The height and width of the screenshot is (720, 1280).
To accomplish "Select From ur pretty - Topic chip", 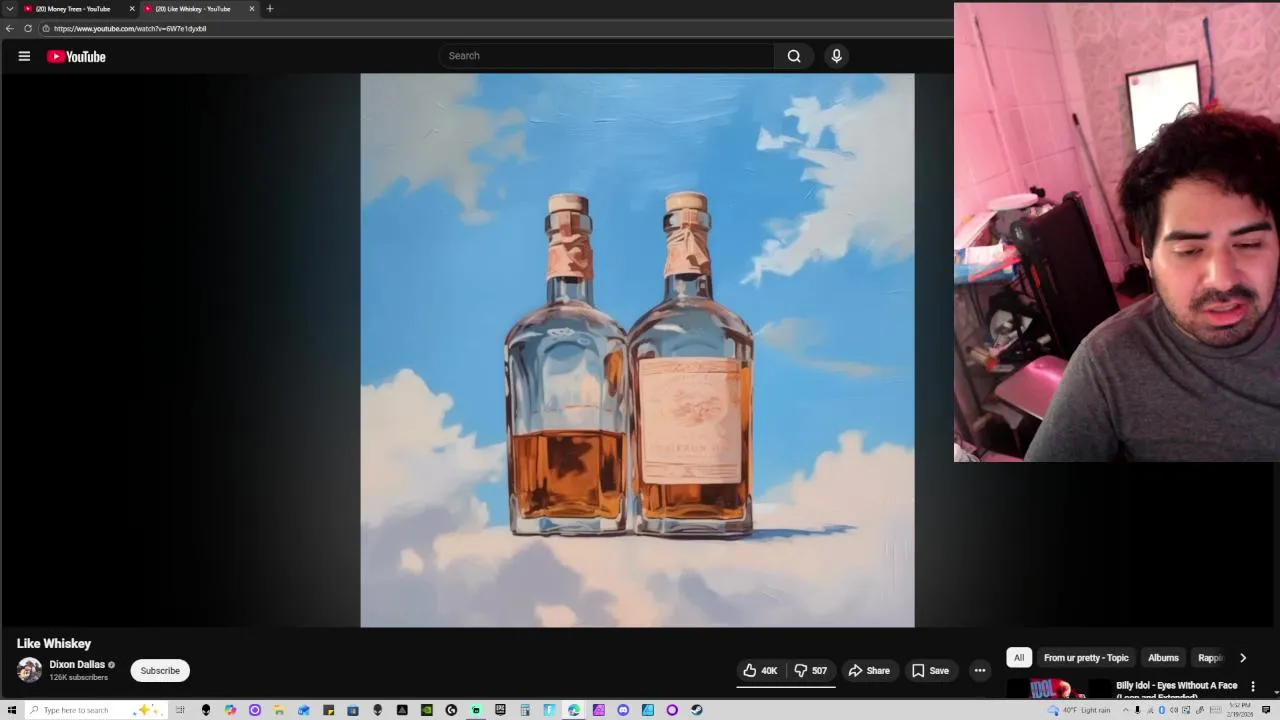I will click(1086, 658).
